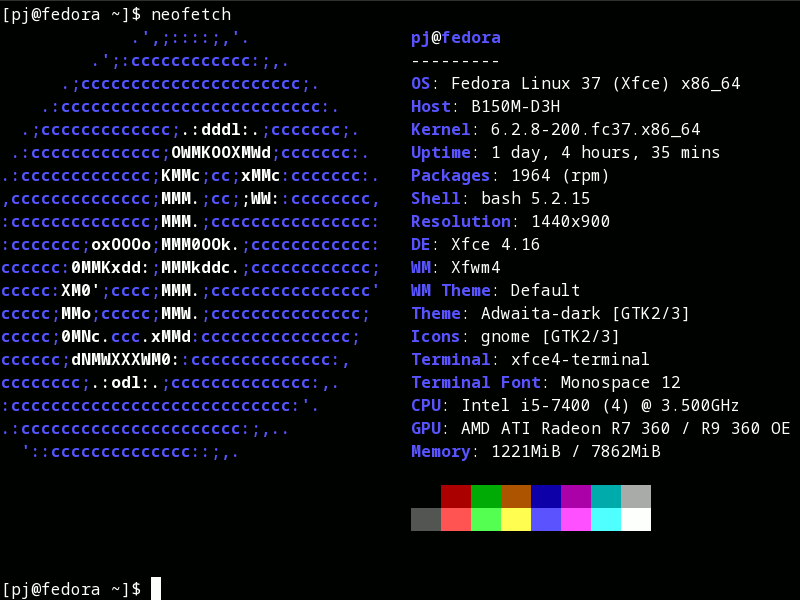Click the blue 'Packages' label
Viewport: 800px width, 600px height.
(451, 176)
